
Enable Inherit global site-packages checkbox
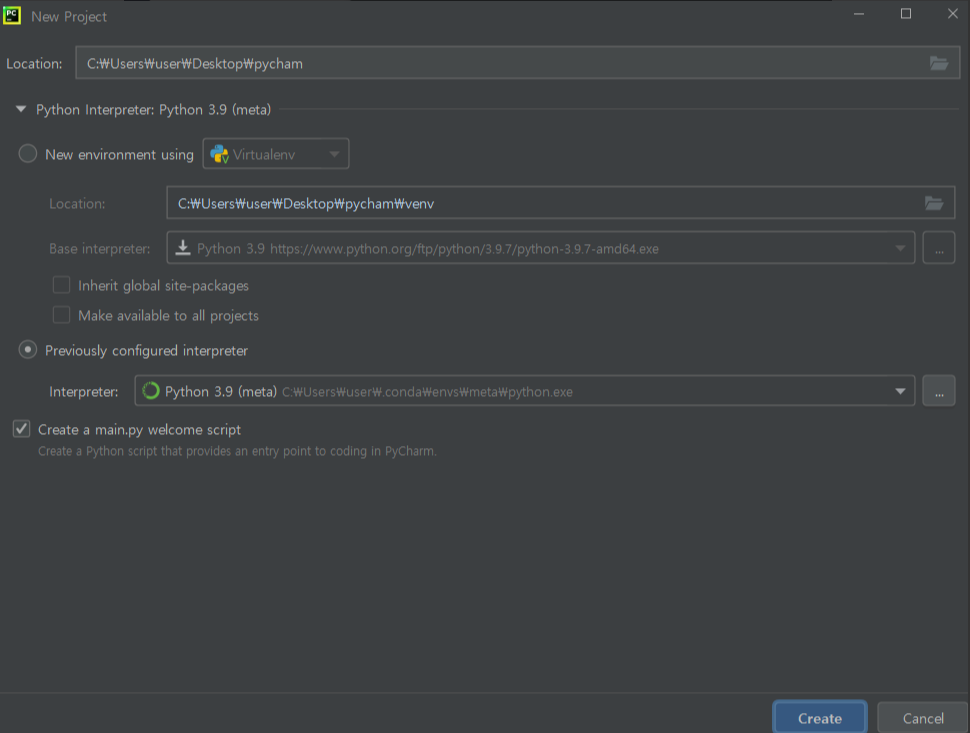pyautogui.click(x=61, y=285)
